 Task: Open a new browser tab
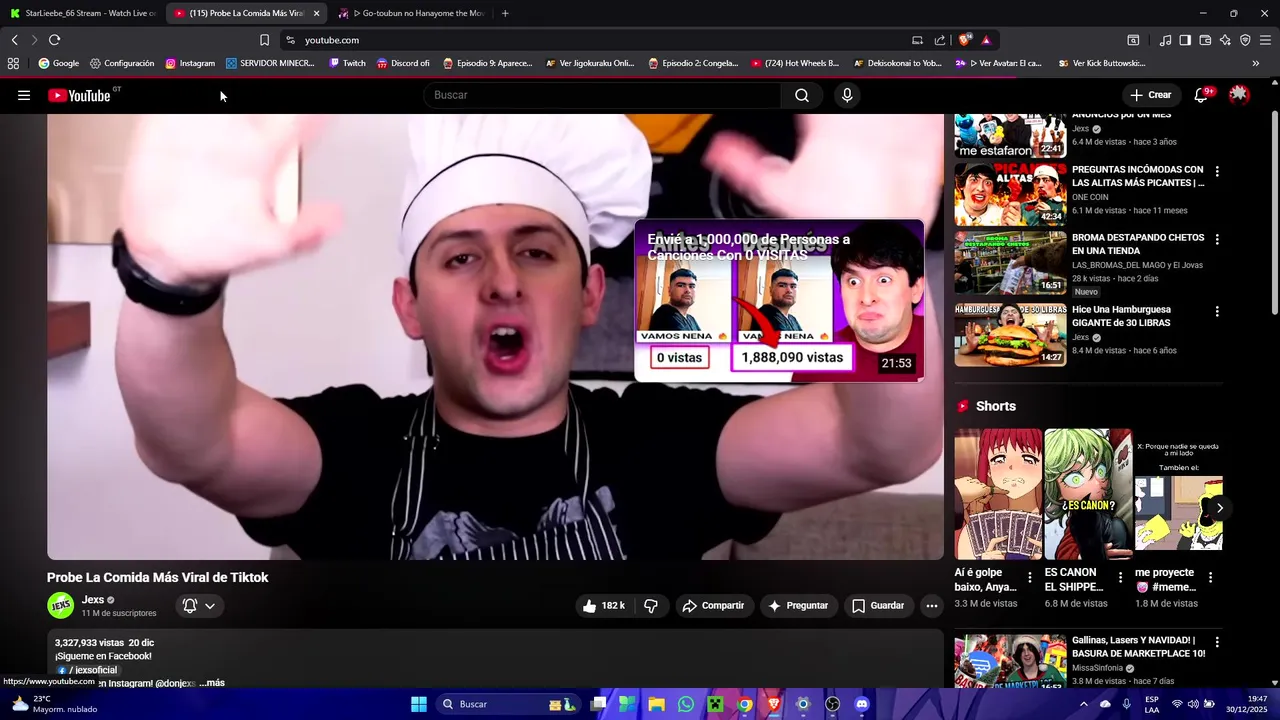tap(505, 13)
